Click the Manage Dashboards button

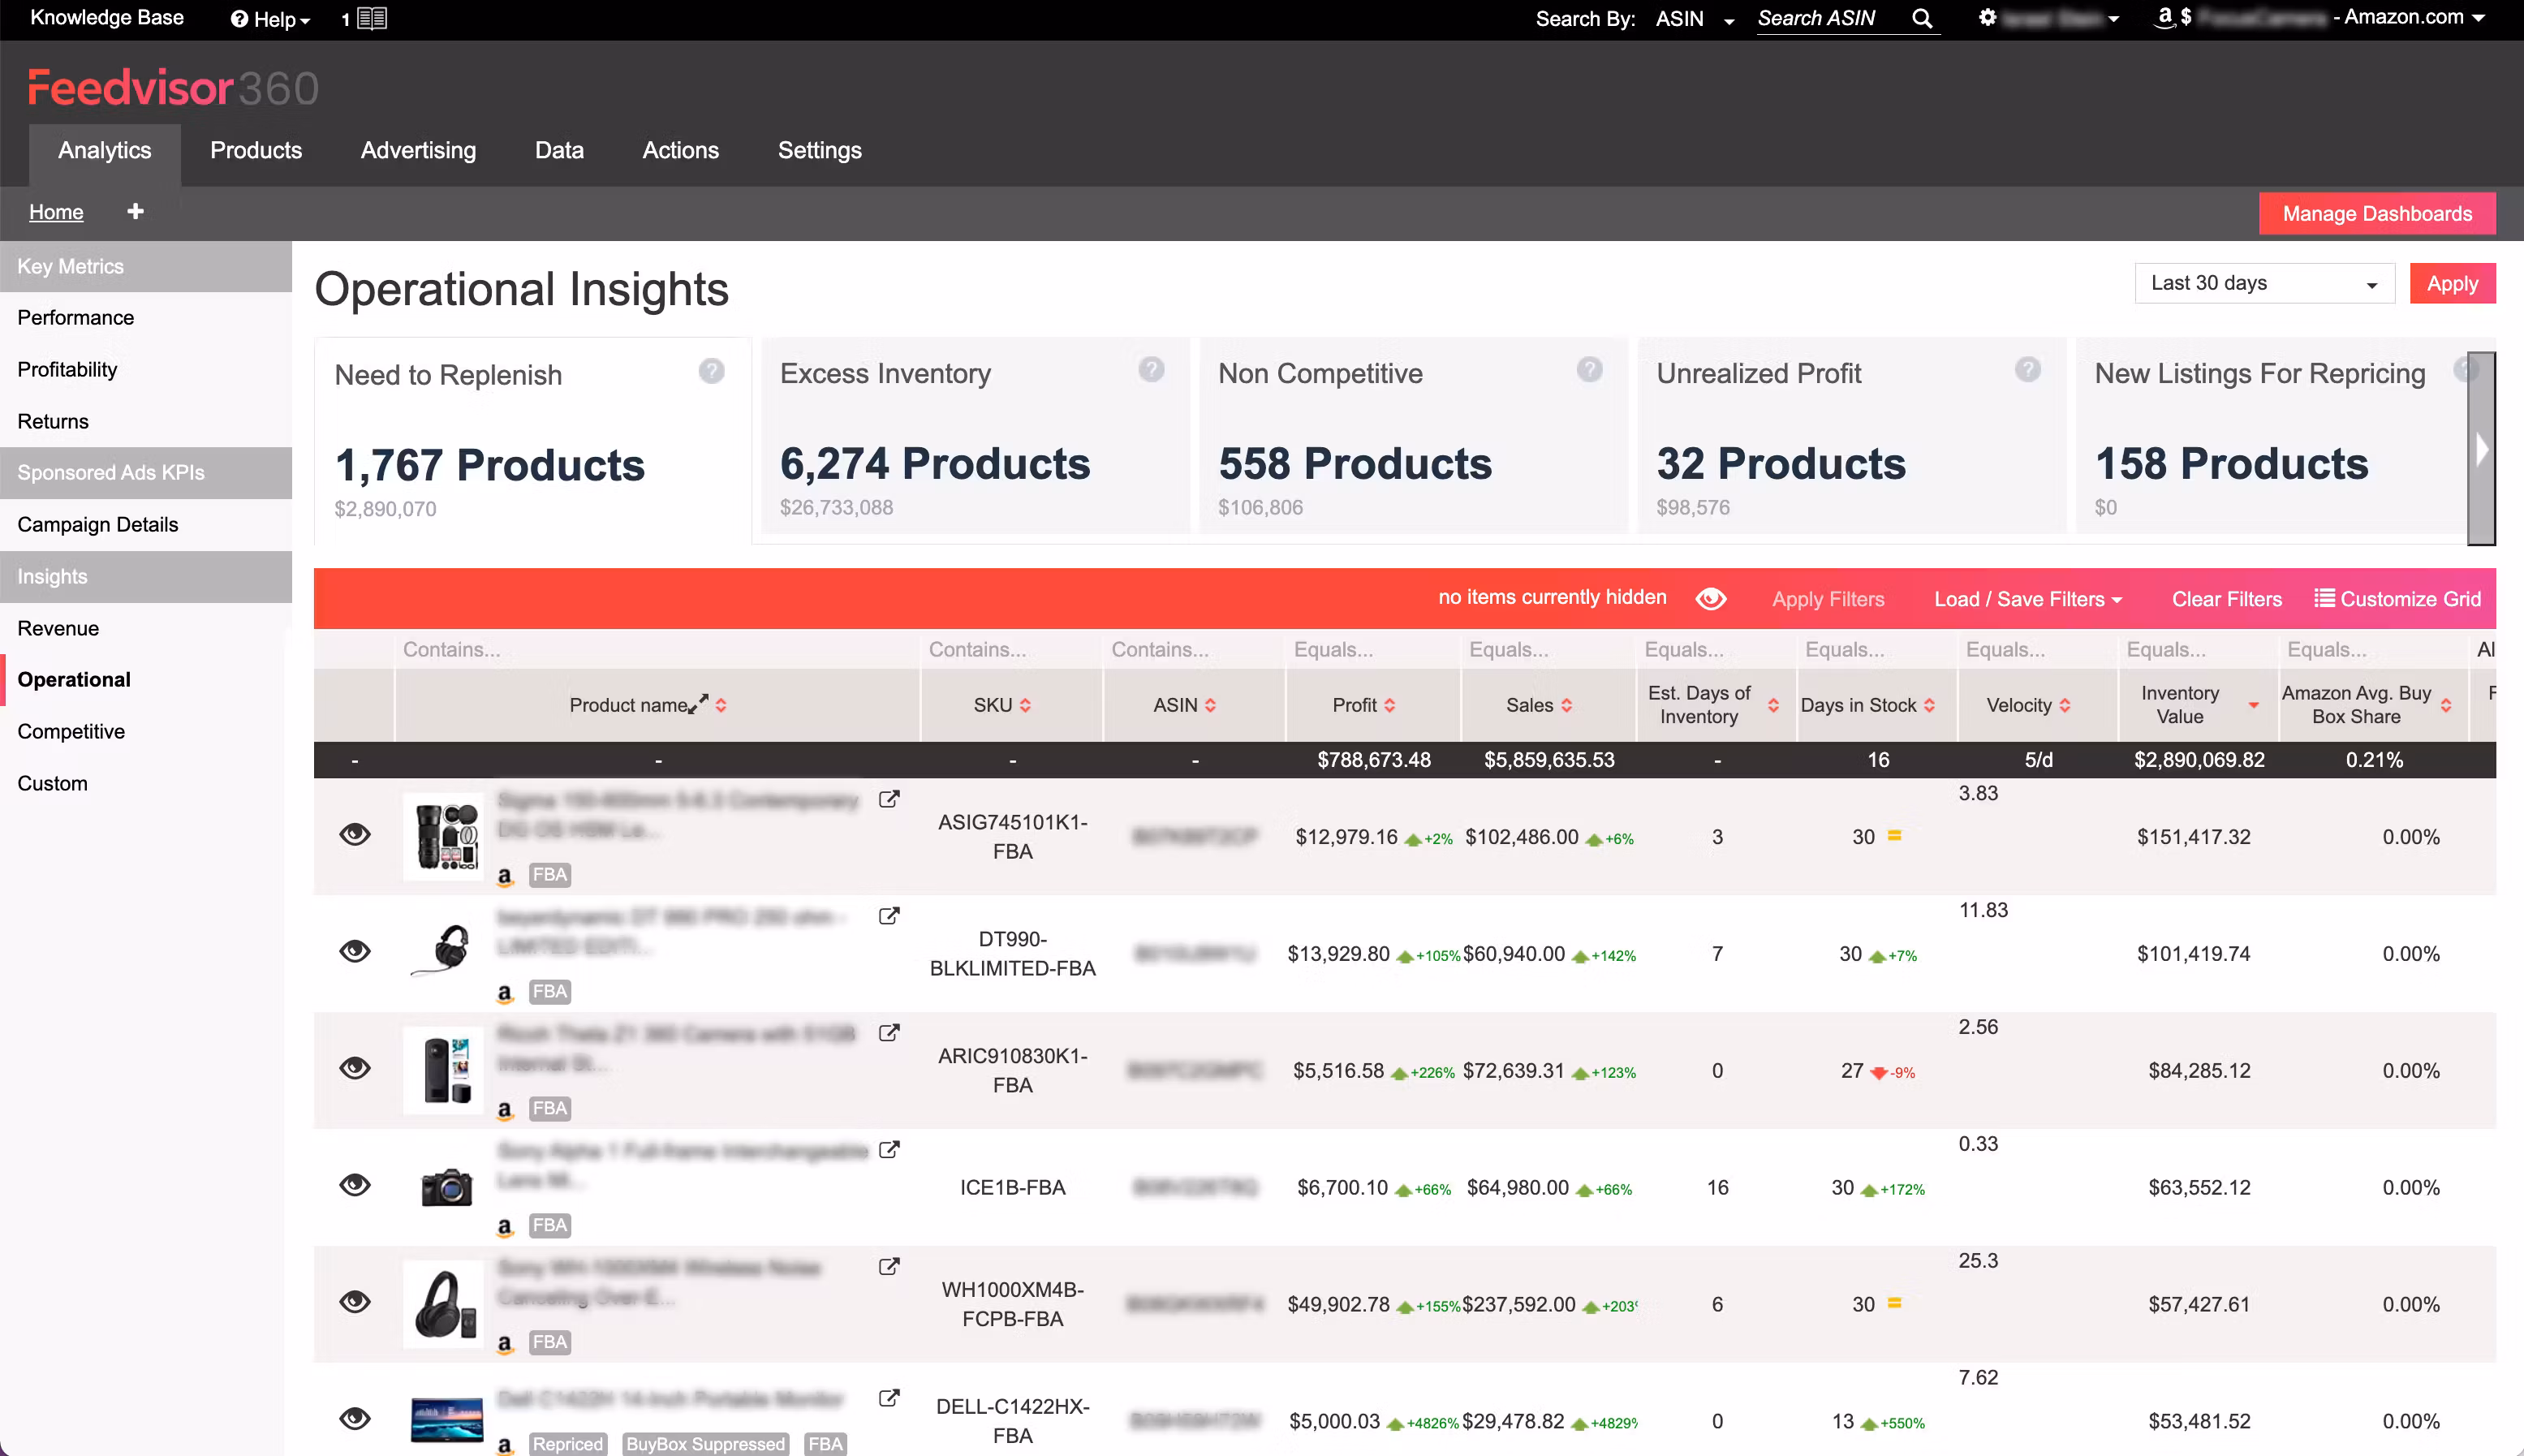pos(2376,213)
